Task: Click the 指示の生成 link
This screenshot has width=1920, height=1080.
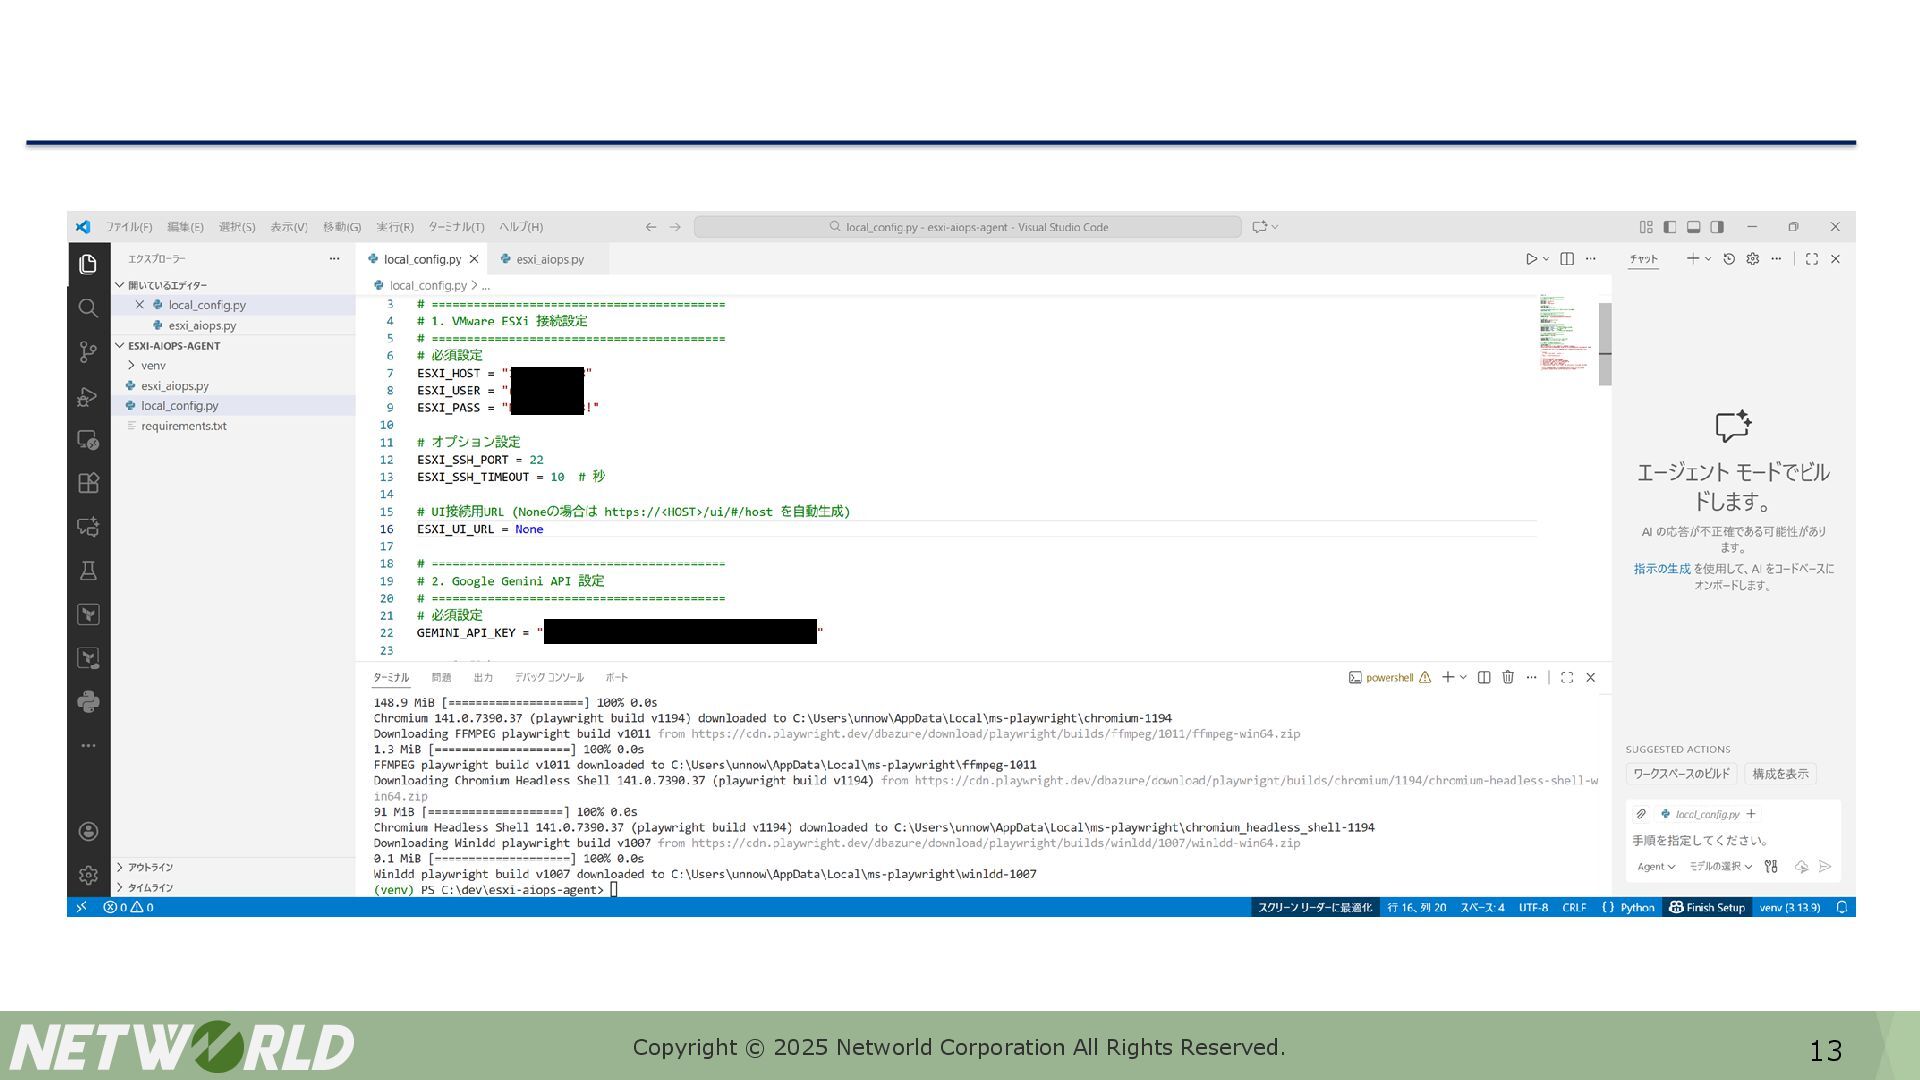Action: 1661,569
